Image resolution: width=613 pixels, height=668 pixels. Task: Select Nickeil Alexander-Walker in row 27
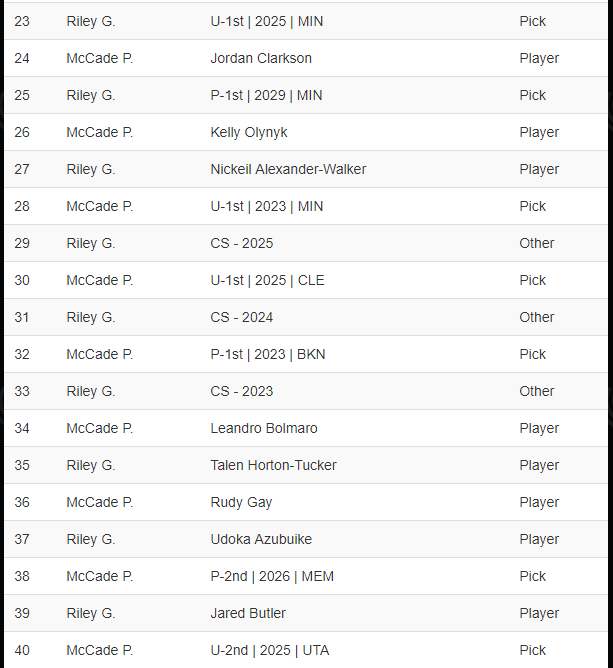click(x=288, y=170)
